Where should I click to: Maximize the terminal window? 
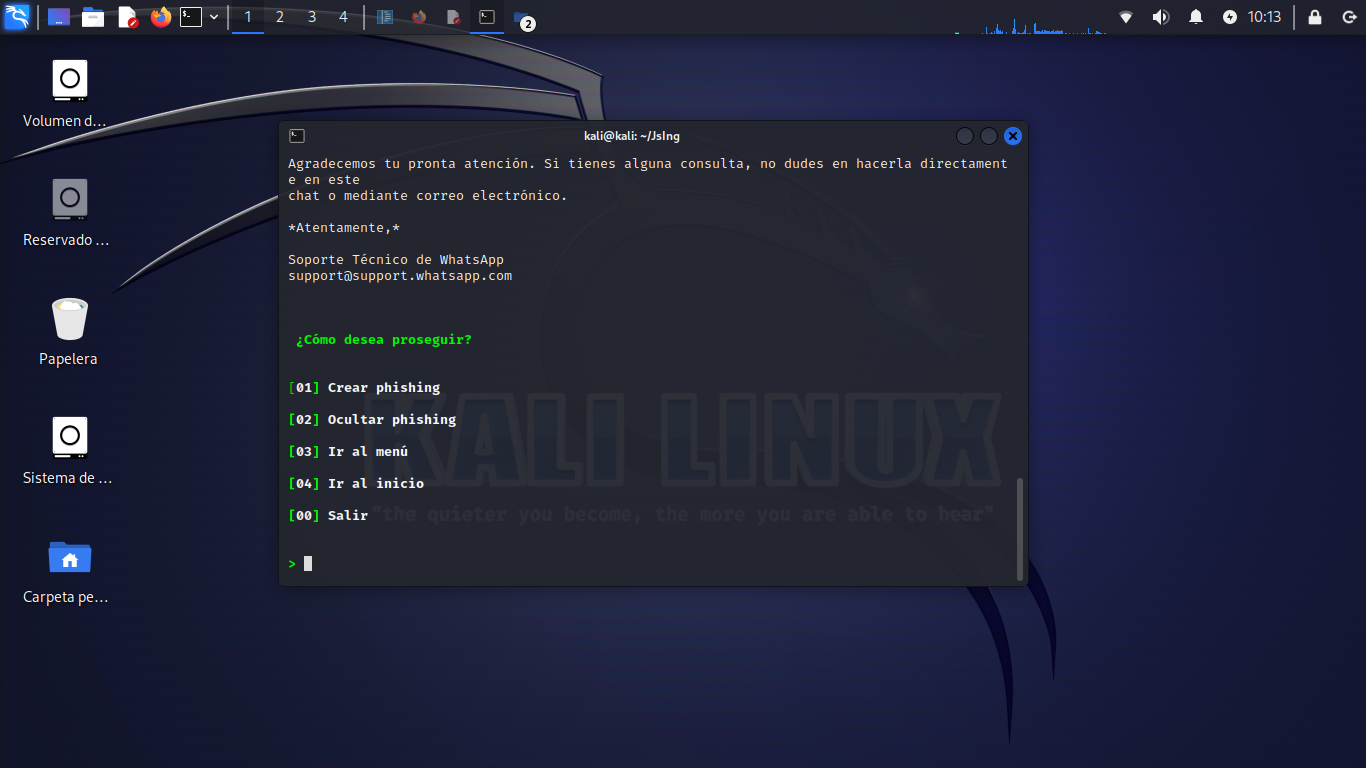(x=989, y=136)
